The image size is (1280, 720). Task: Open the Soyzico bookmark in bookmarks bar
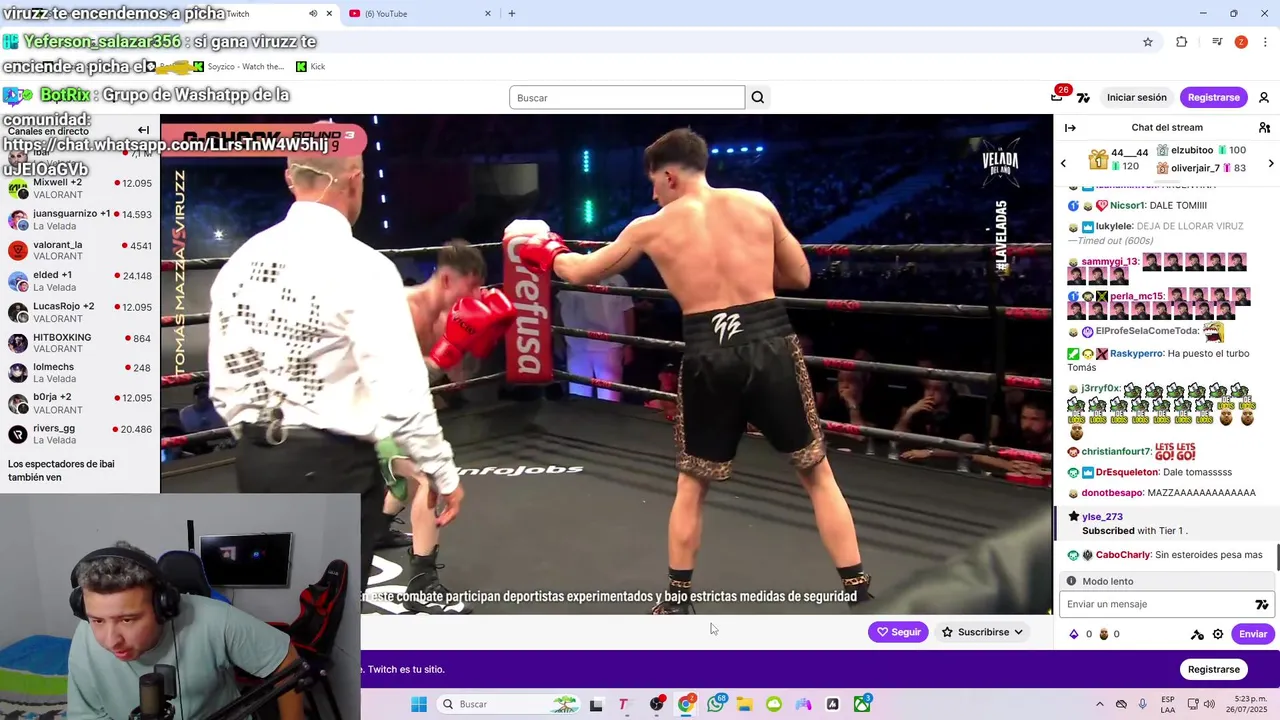239,66
